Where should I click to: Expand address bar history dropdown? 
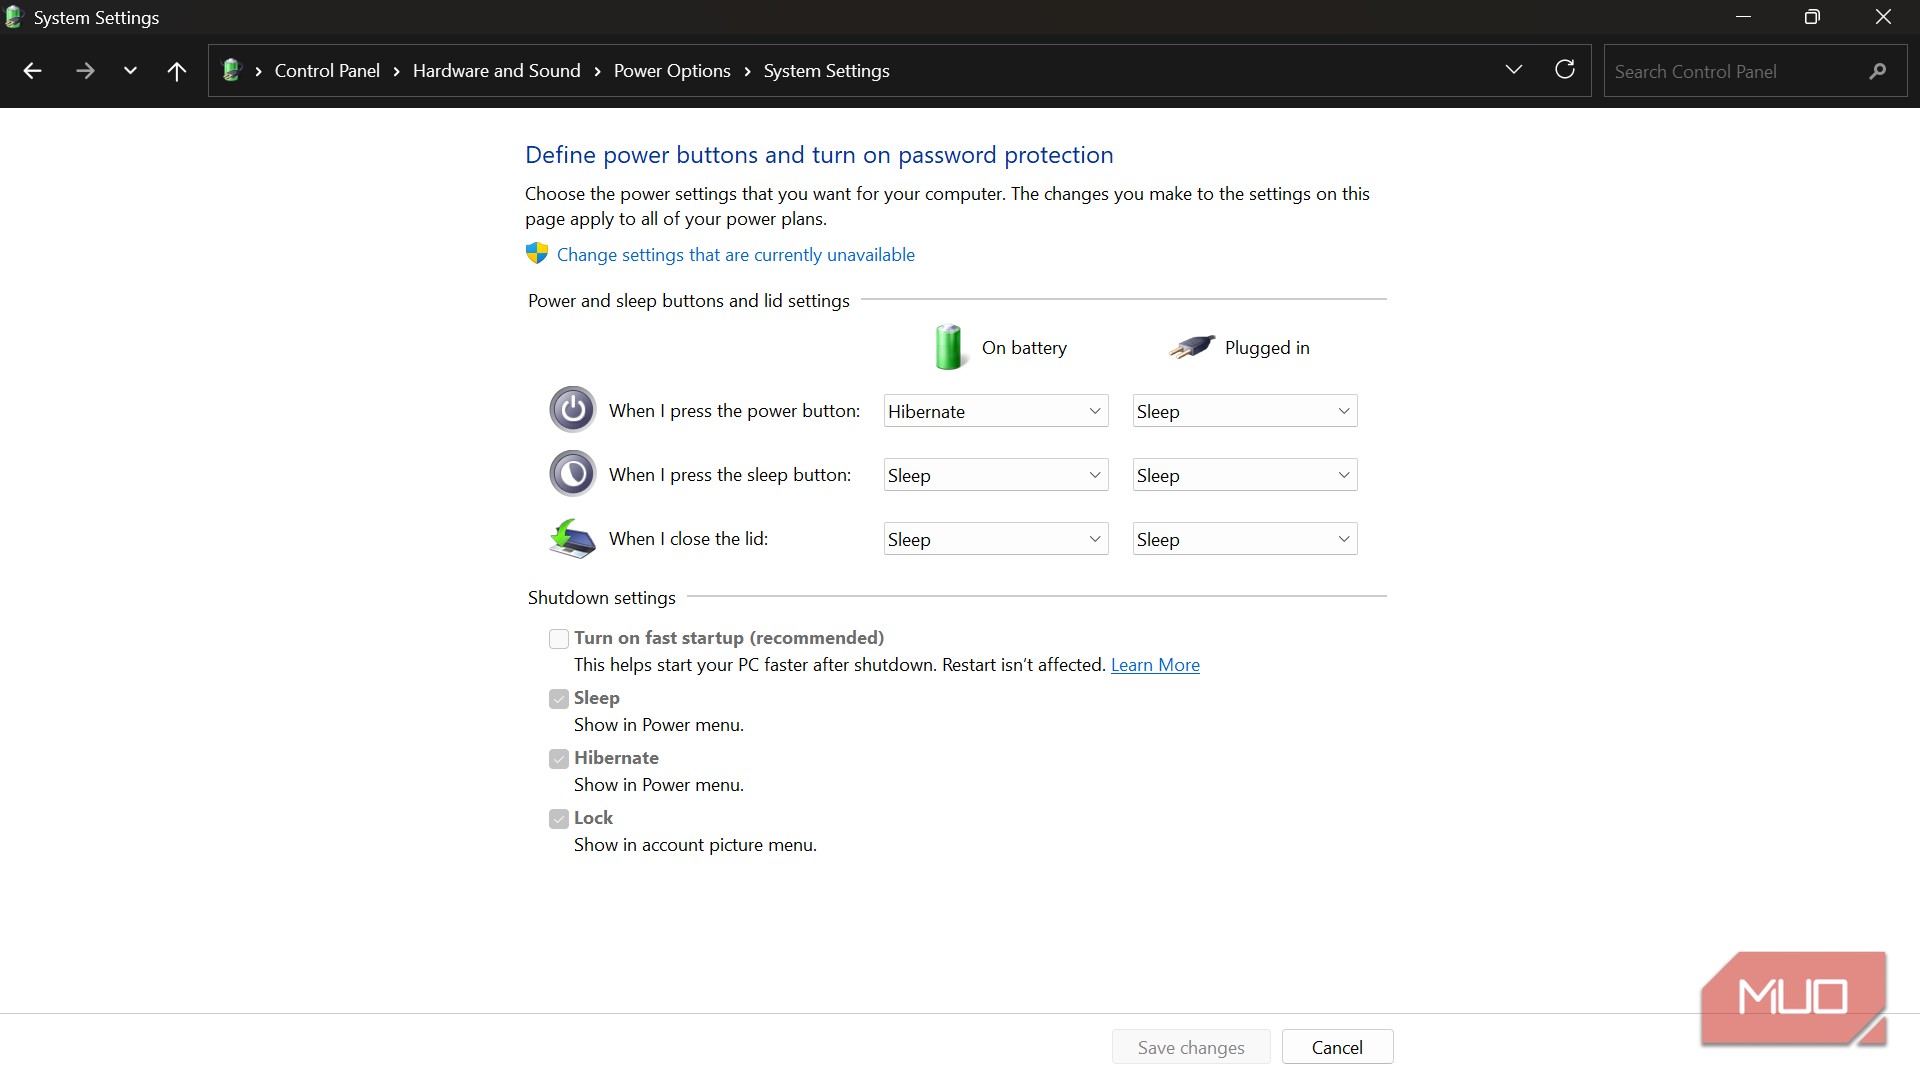coord(1513,70)
